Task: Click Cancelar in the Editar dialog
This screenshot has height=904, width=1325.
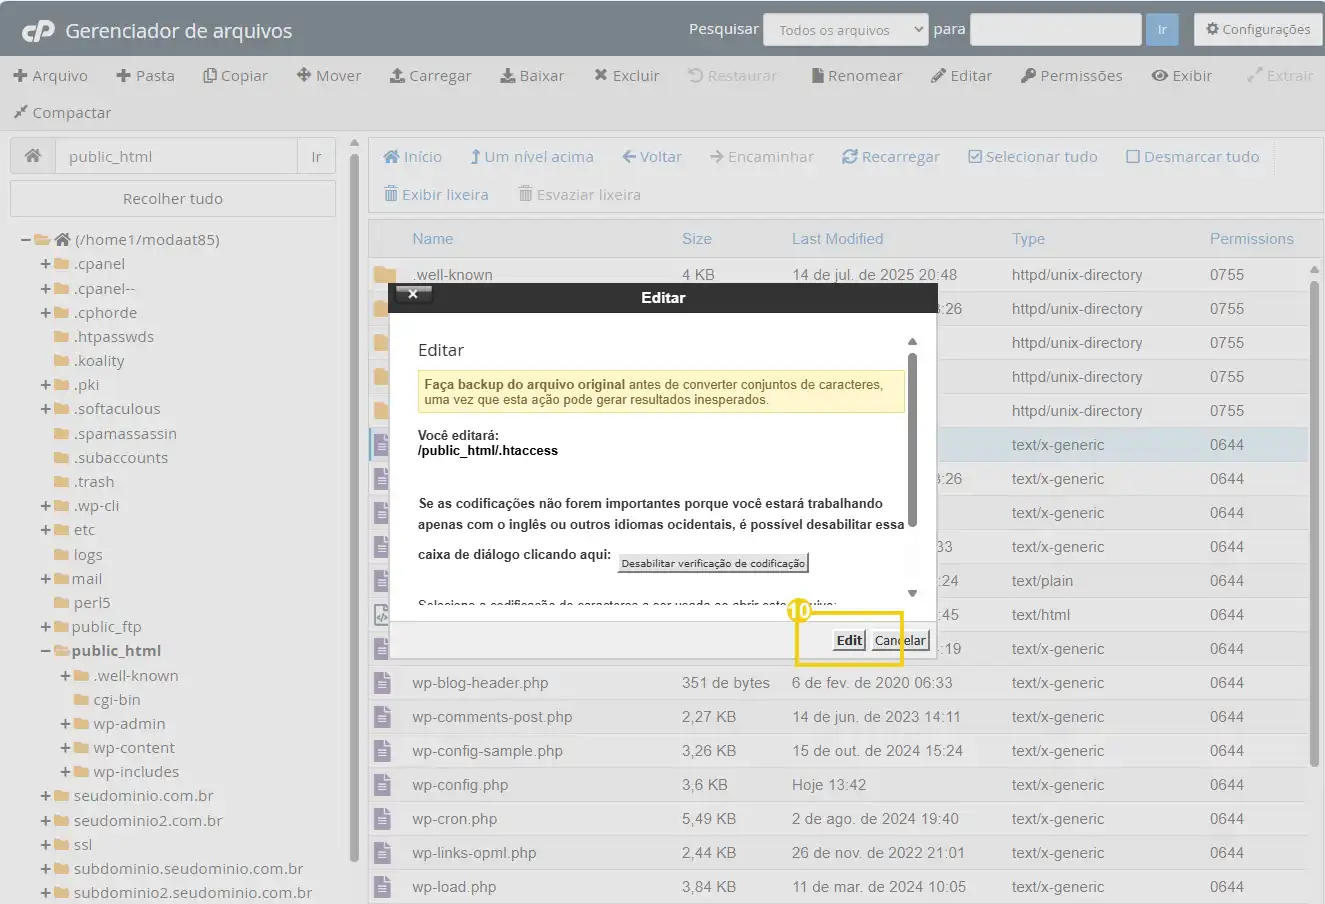Action: (900, 640)
